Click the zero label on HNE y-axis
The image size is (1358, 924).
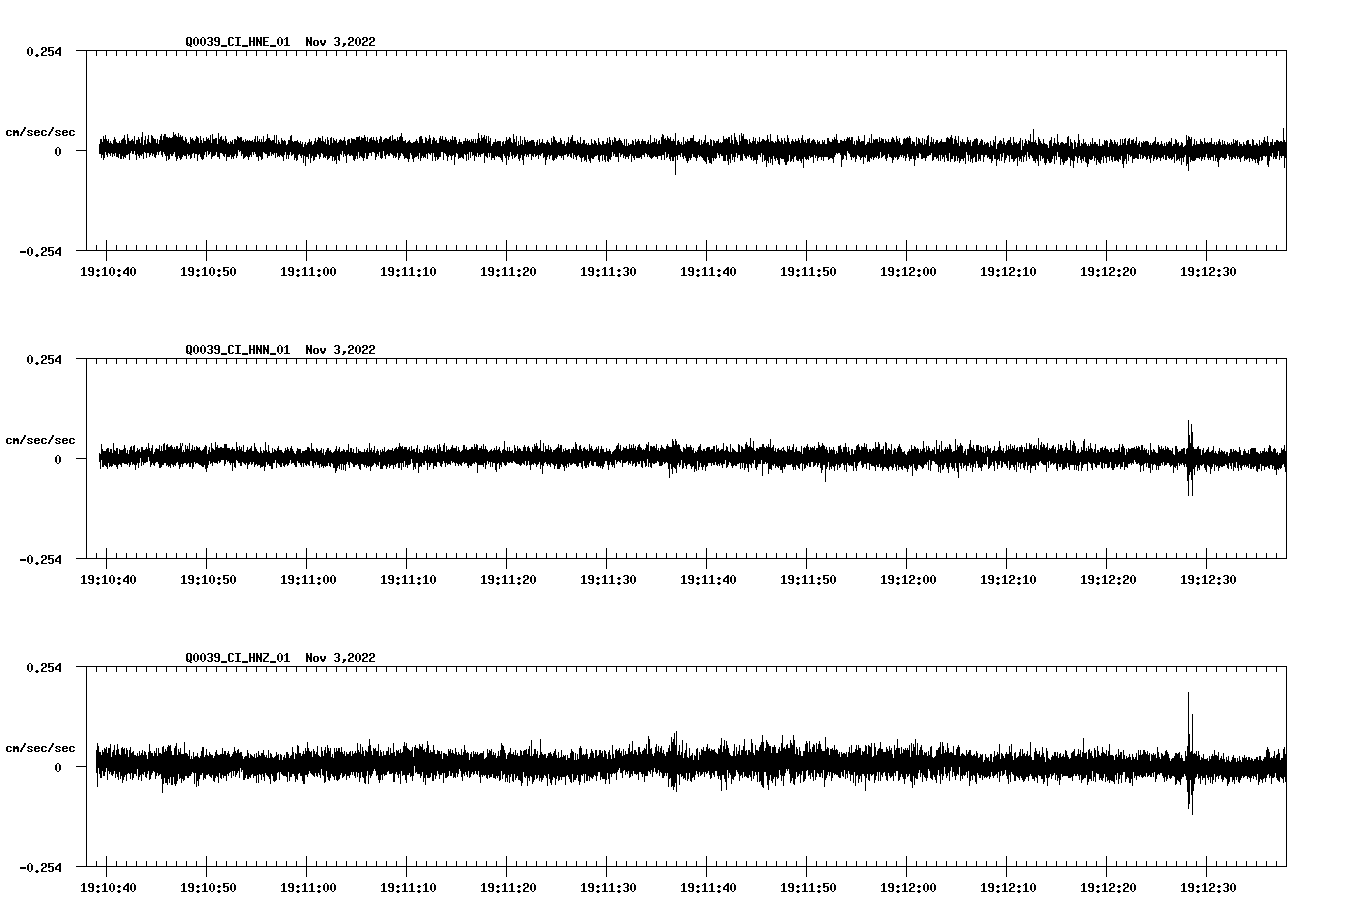tap(58, 151)
